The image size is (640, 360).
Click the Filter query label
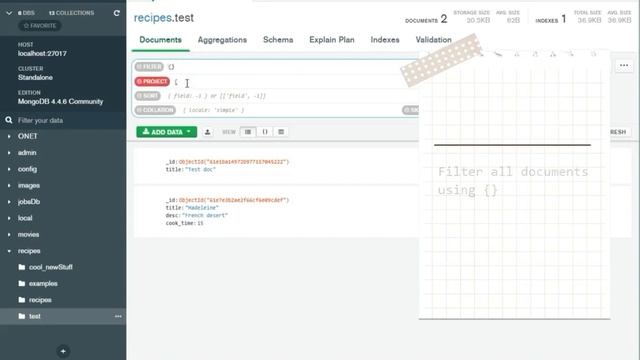pos(149,67)
